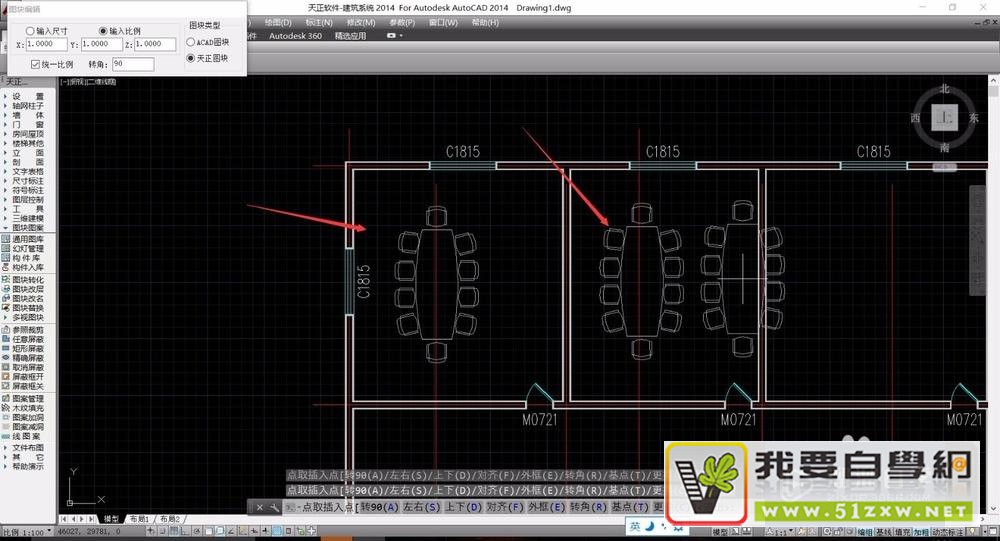1000x541 pixels.
Task: Click the 转角 rotation angle field
Action: (133, 64)
